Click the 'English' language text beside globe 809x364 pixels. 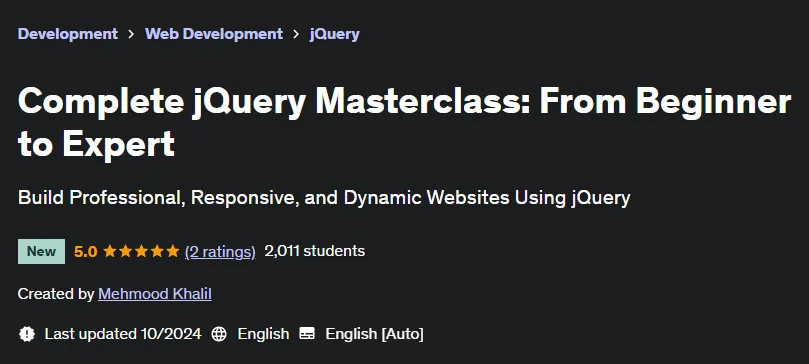263,334
